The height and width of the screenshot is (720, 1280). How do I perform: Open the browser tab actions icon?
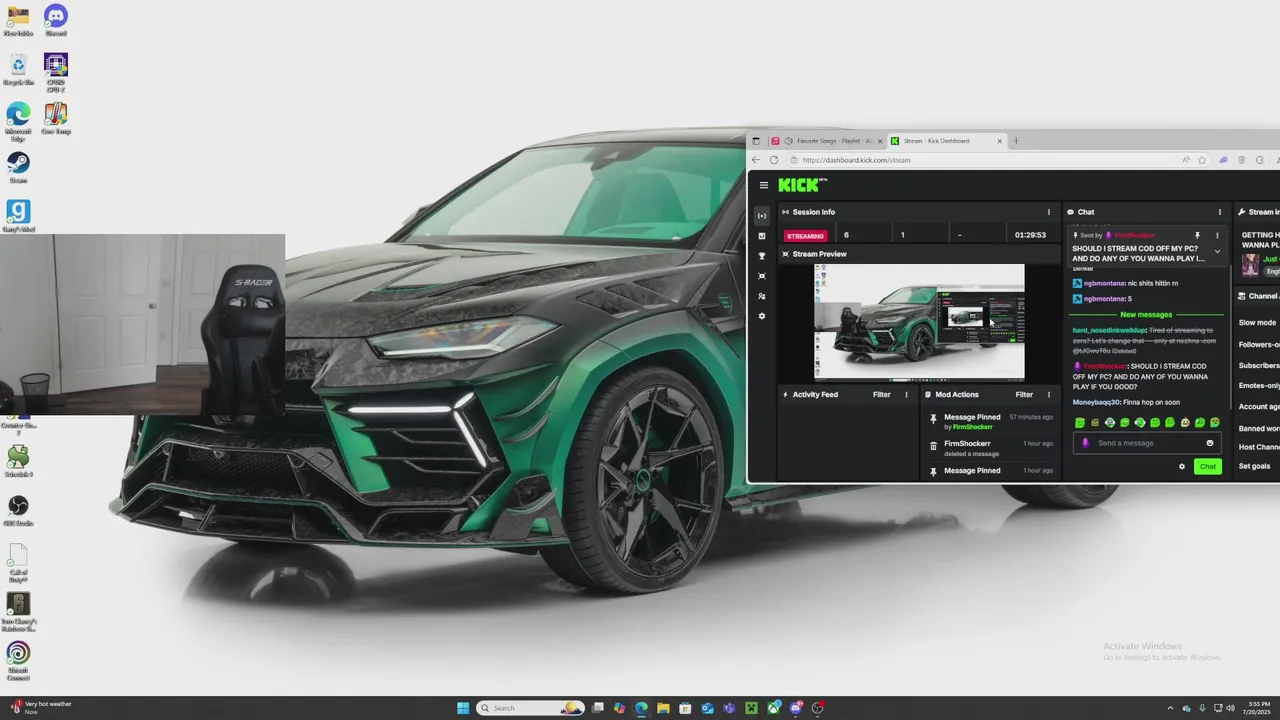point(756,141)
